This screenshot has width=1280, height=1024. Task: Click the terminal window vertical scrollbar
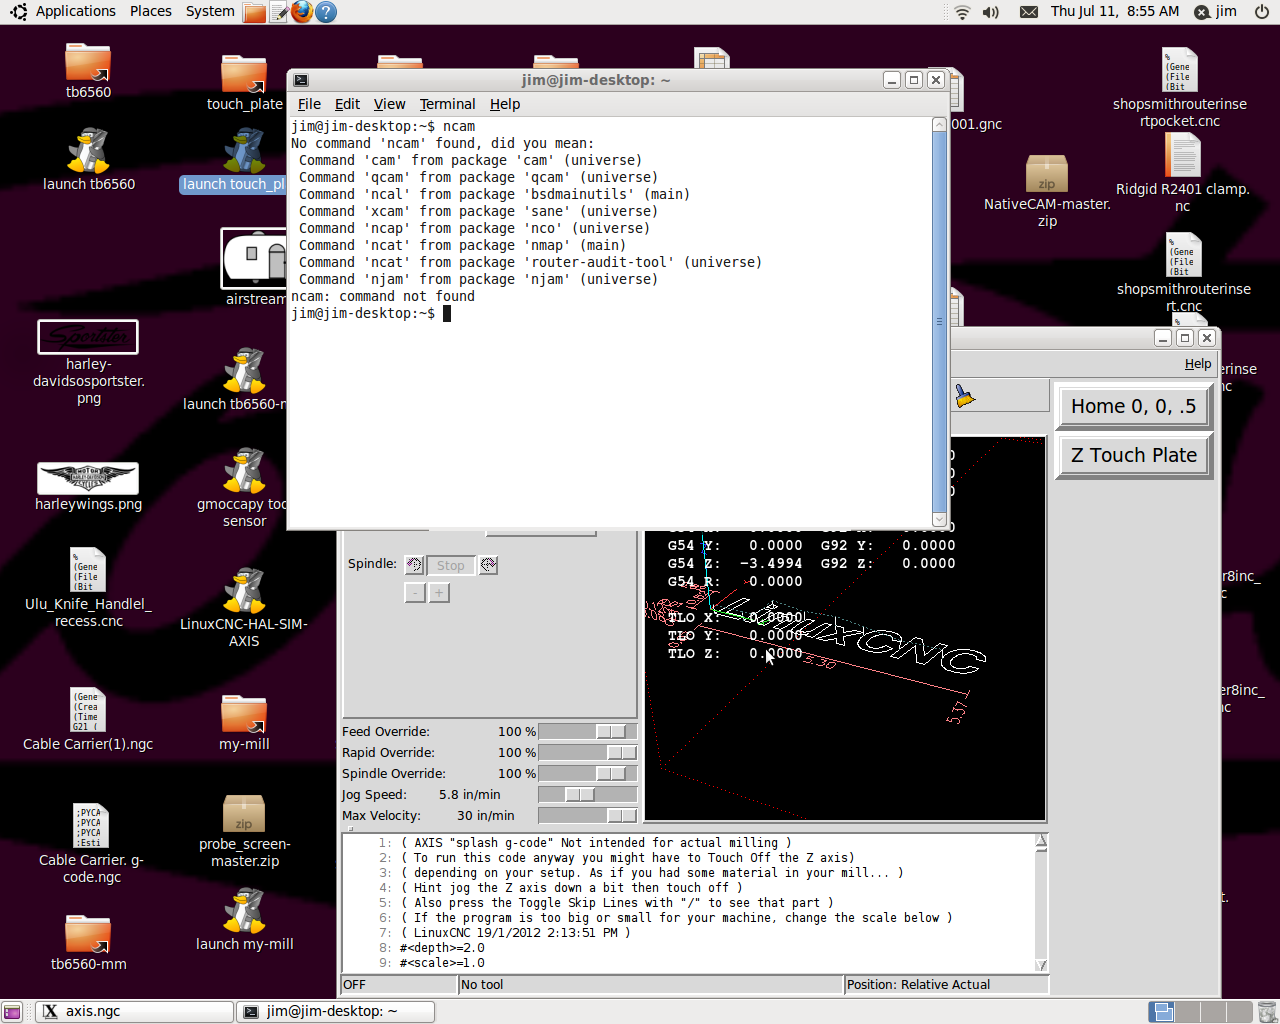coord(939,322)
